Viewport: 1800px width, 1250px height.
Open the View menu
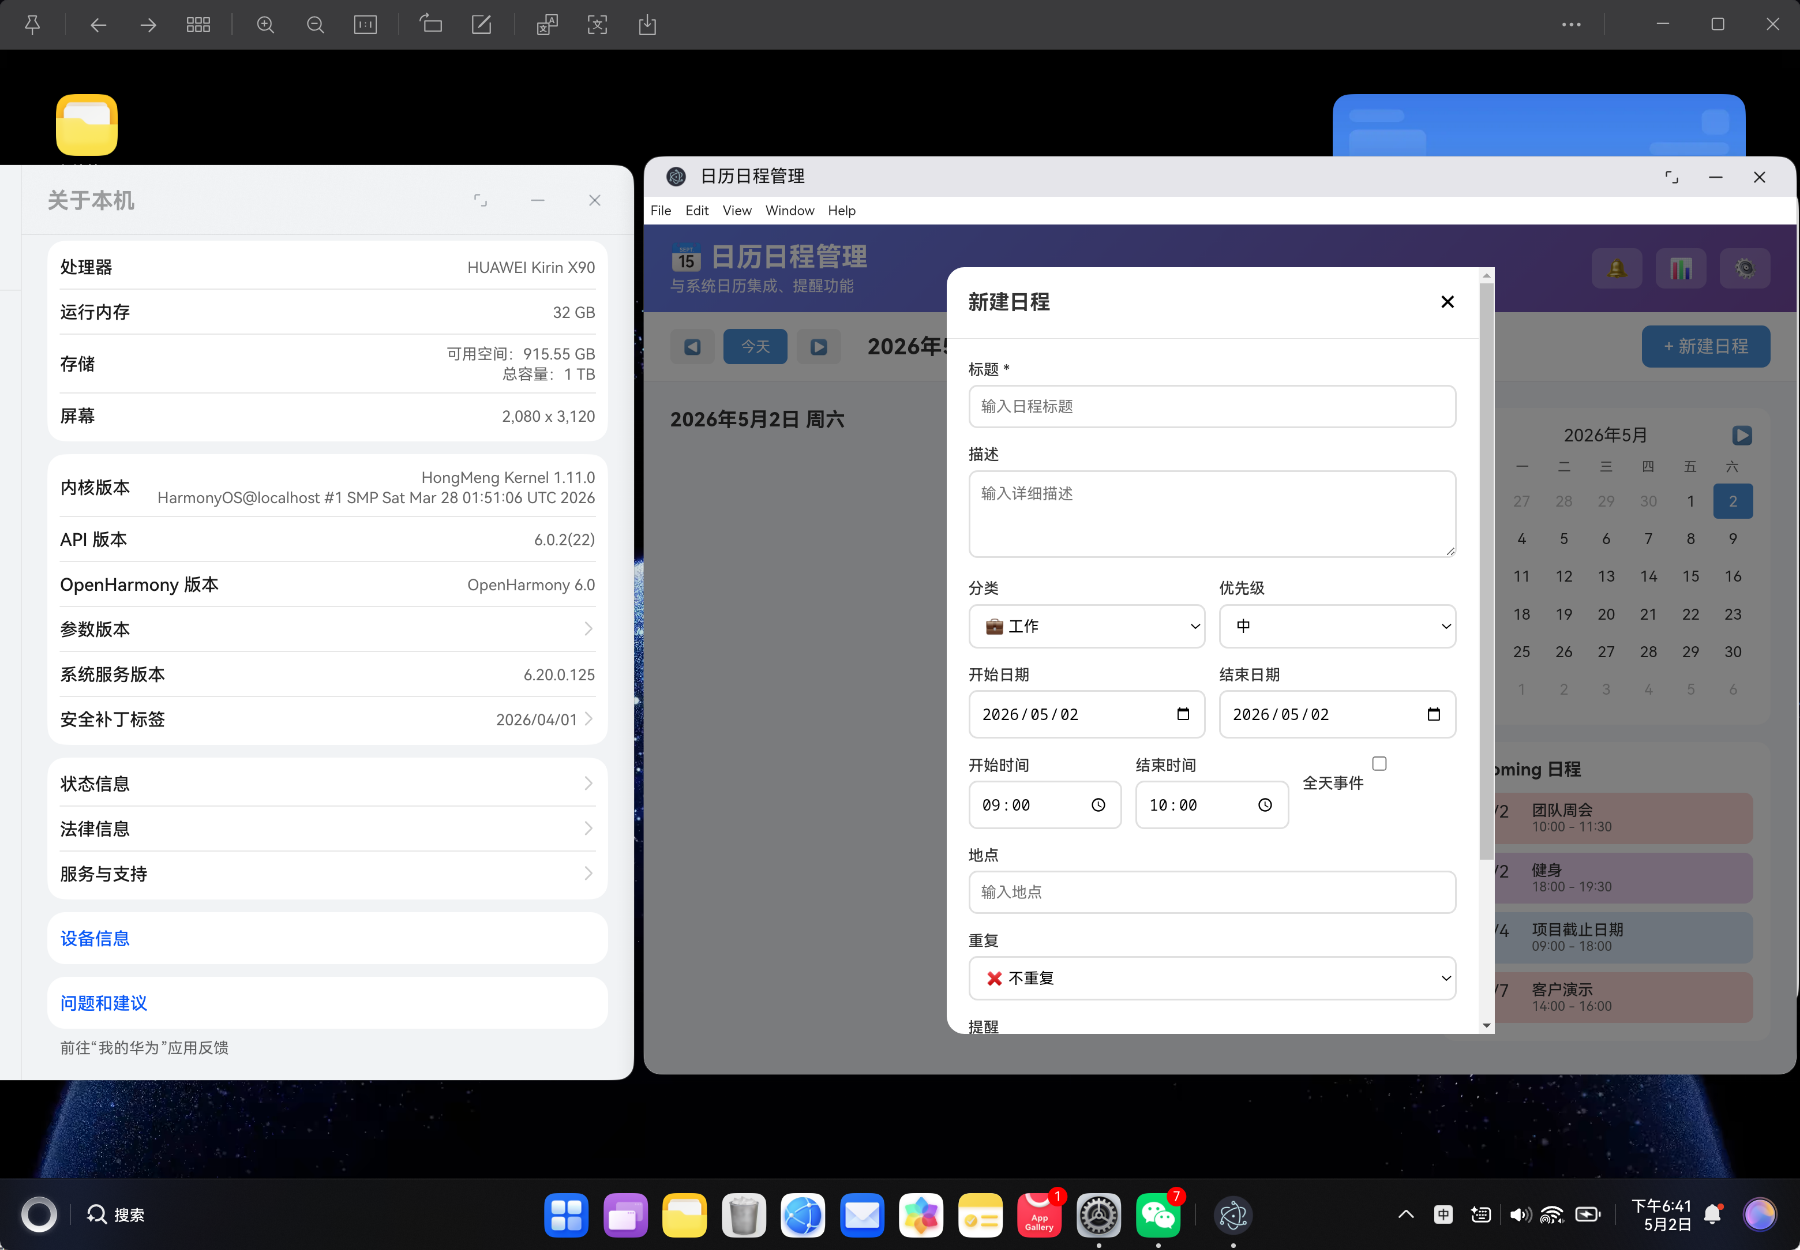737,210
